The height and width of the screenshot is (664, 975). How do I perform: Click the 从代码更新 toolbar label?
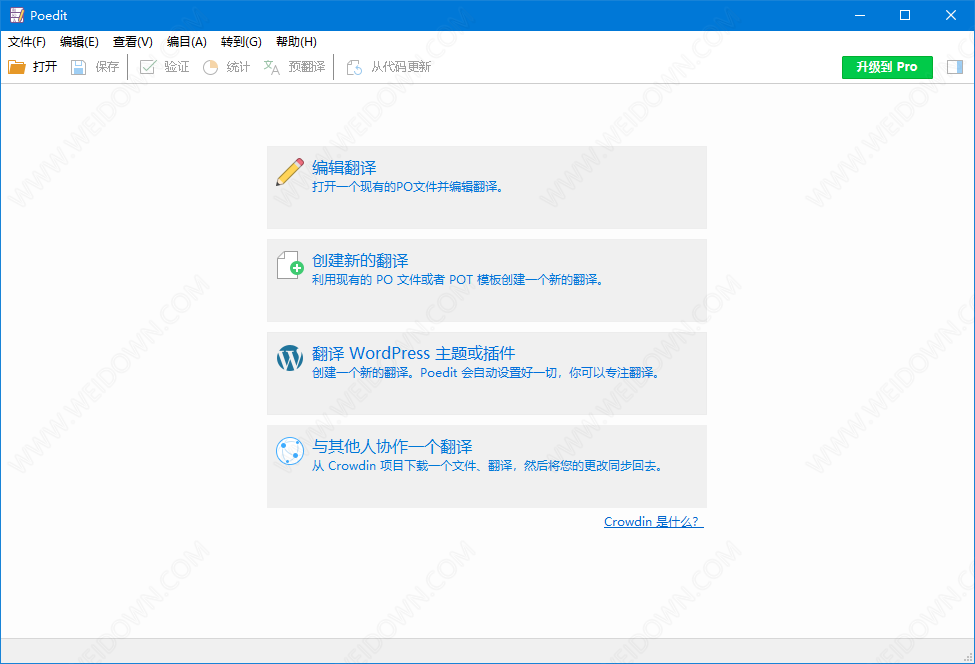click(x=401, y=67)
